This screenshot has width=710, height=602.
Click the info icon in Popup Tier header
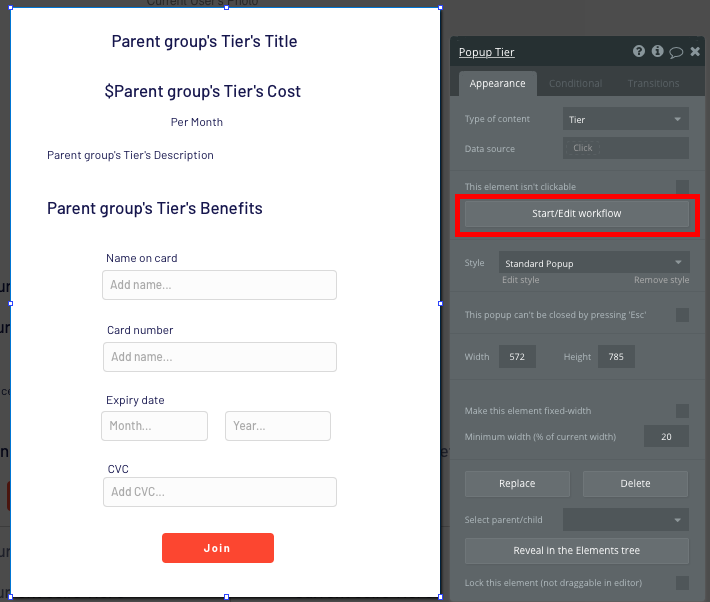coord(657,52)
